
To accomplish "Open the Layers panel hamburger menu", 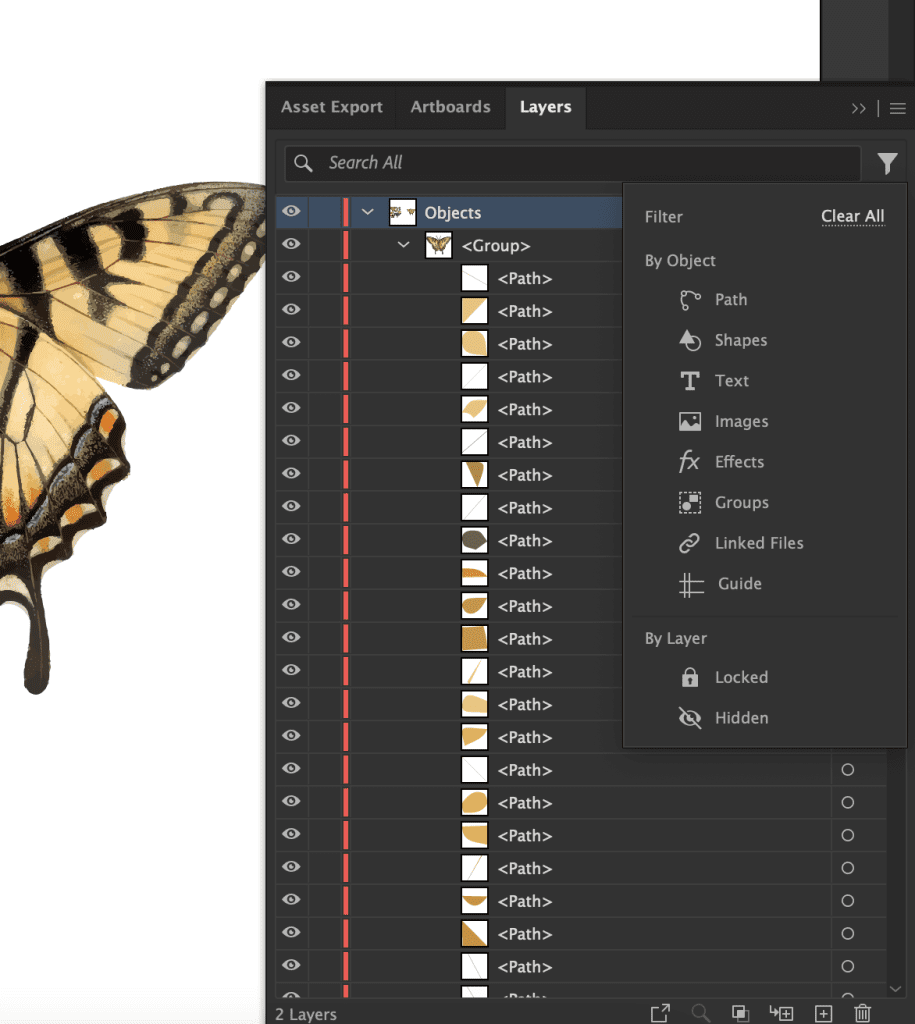I will pyautogui.click(x=897, y=108).
